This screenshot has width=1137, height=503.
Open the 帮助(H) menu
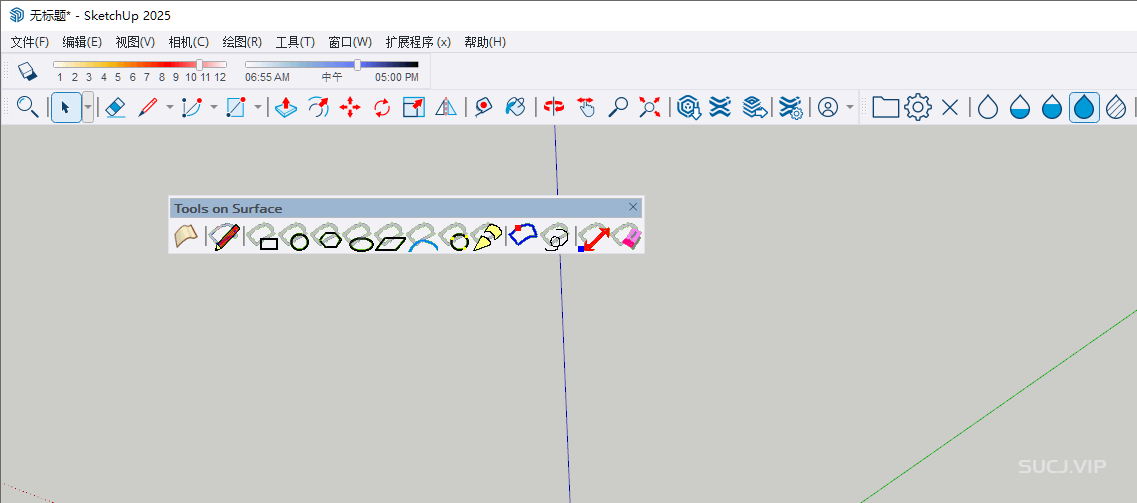tap(485, 42)
